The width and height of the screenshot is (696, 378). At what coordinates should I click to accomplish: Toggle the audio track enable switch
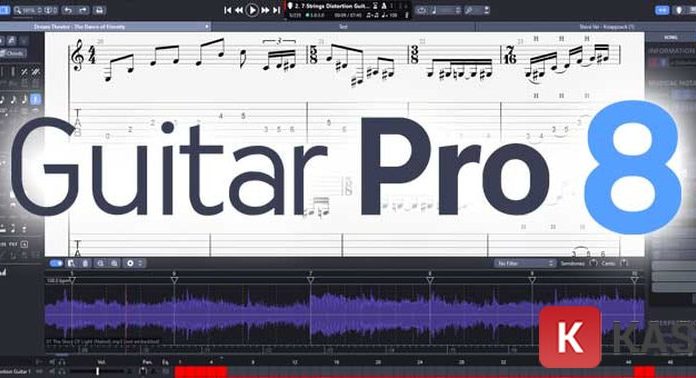pyautogui.click(x=56, y=264)
